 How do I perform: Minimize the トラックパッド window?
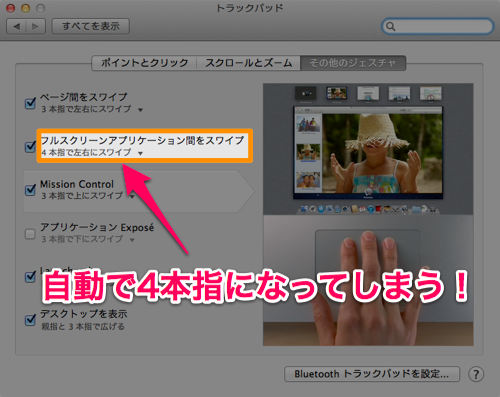pos(26,8)
